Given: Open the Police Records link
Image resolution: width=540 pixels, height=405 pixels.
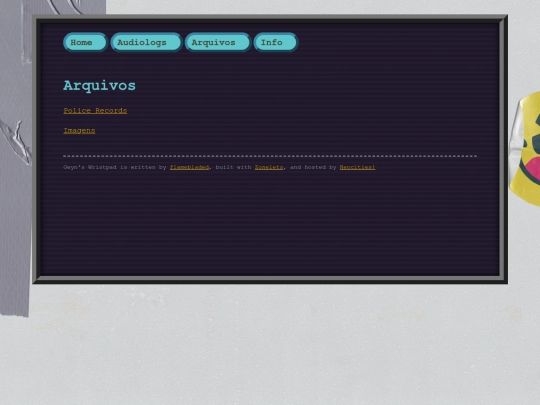Looking at the screenshot, I should click(95, 111).
